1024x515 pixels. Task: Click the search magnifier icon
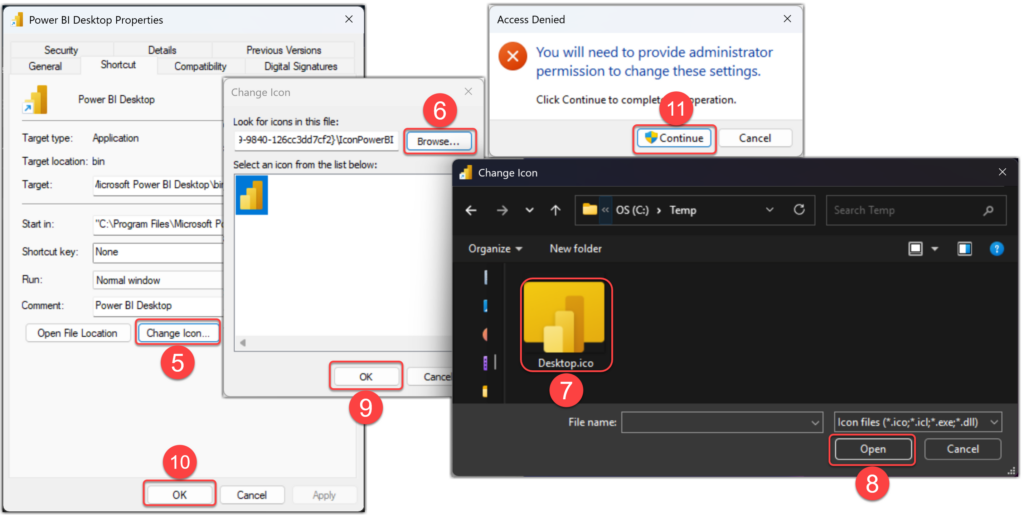(988, 210)
